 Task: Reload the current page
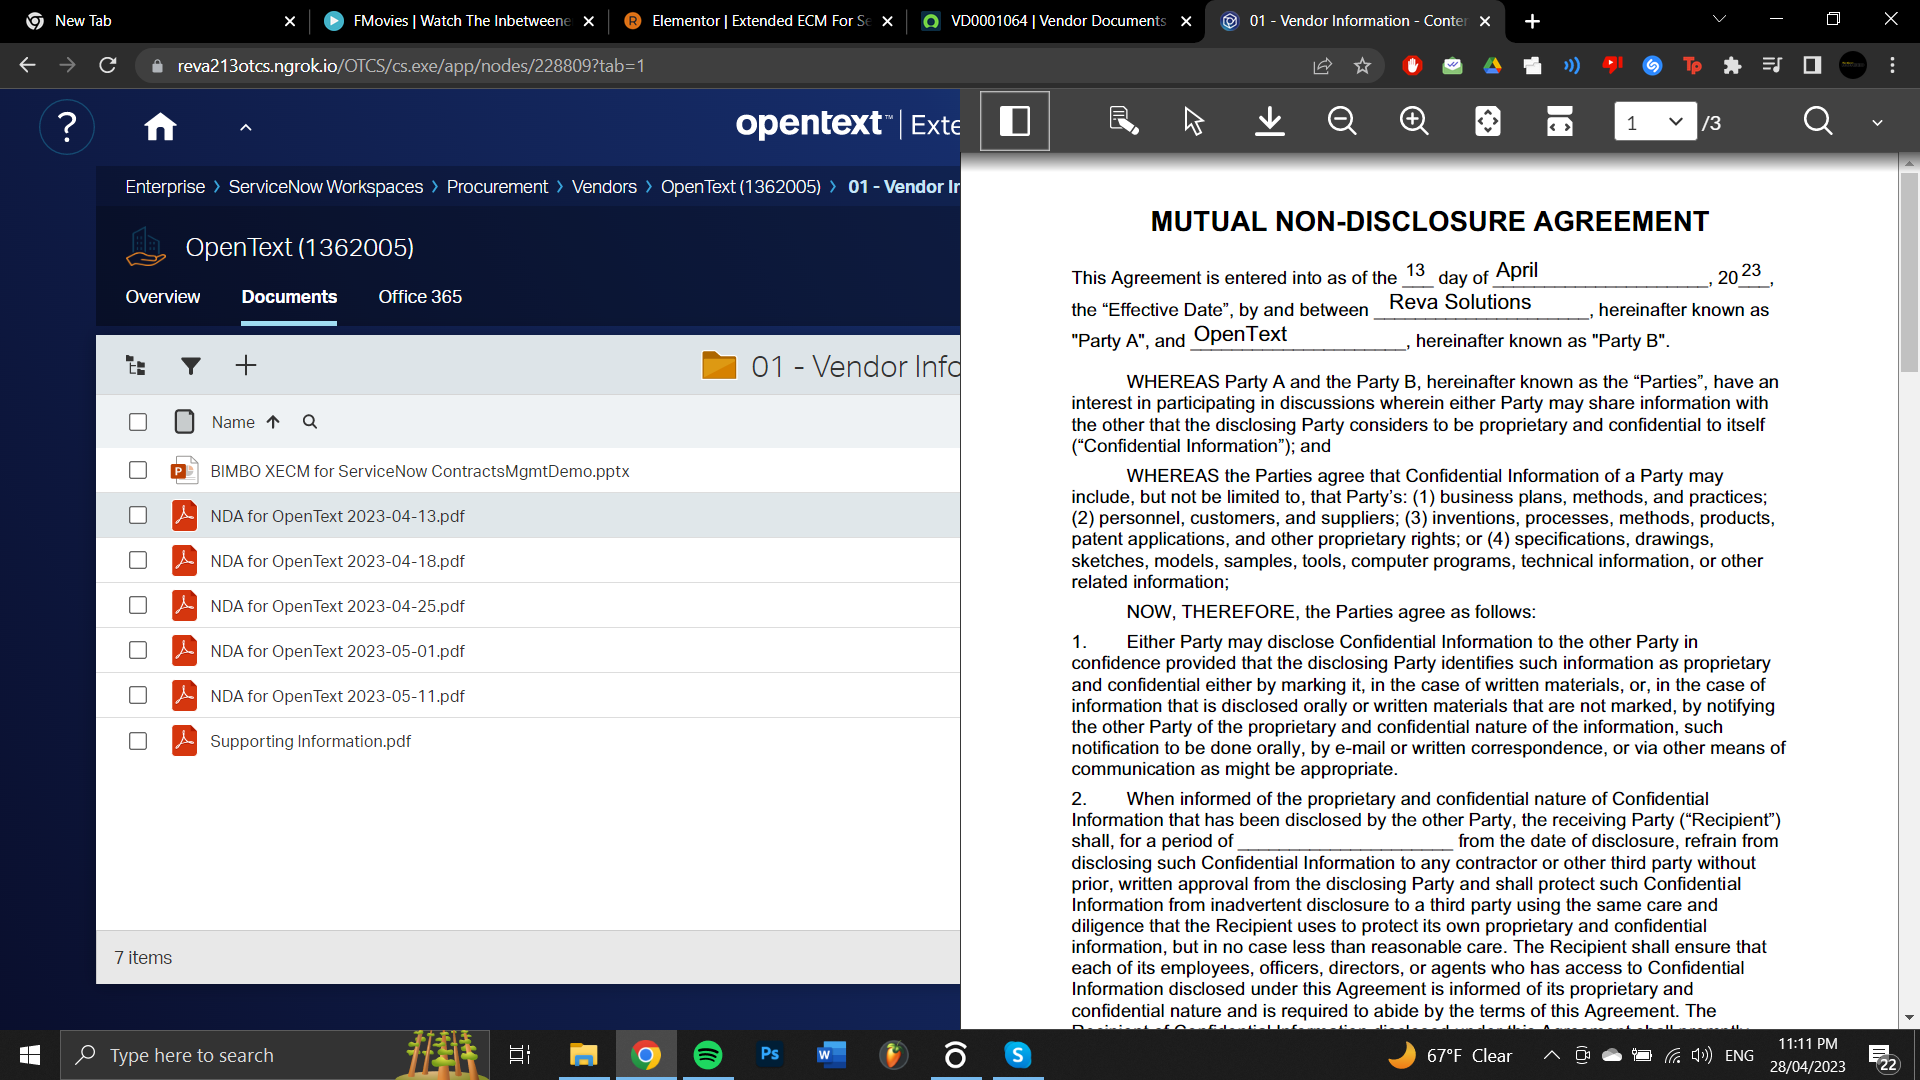pyautogui.click(x=108, y=65)
